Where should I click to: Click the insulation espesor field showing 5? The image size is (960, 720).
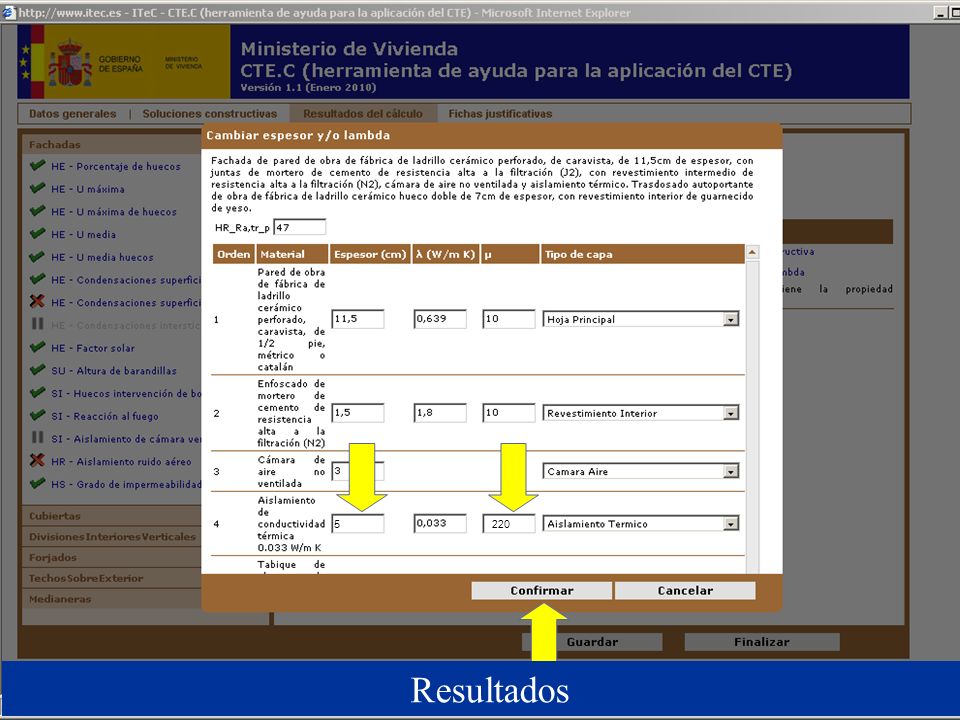pyautogui.click(x=358, y=523)
